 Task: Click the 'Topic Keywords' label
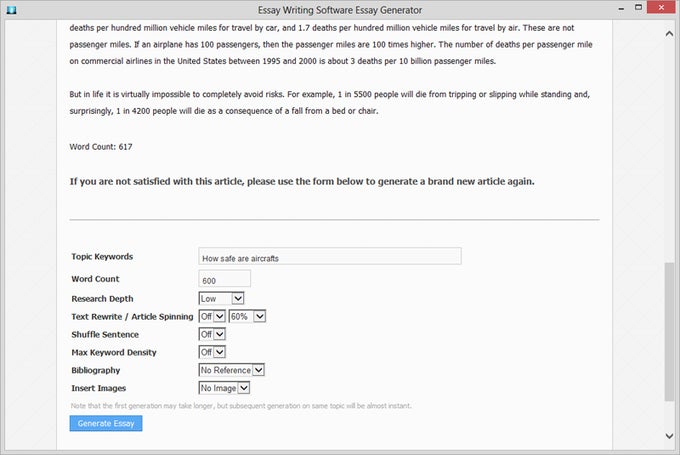(x=102, y=256)
